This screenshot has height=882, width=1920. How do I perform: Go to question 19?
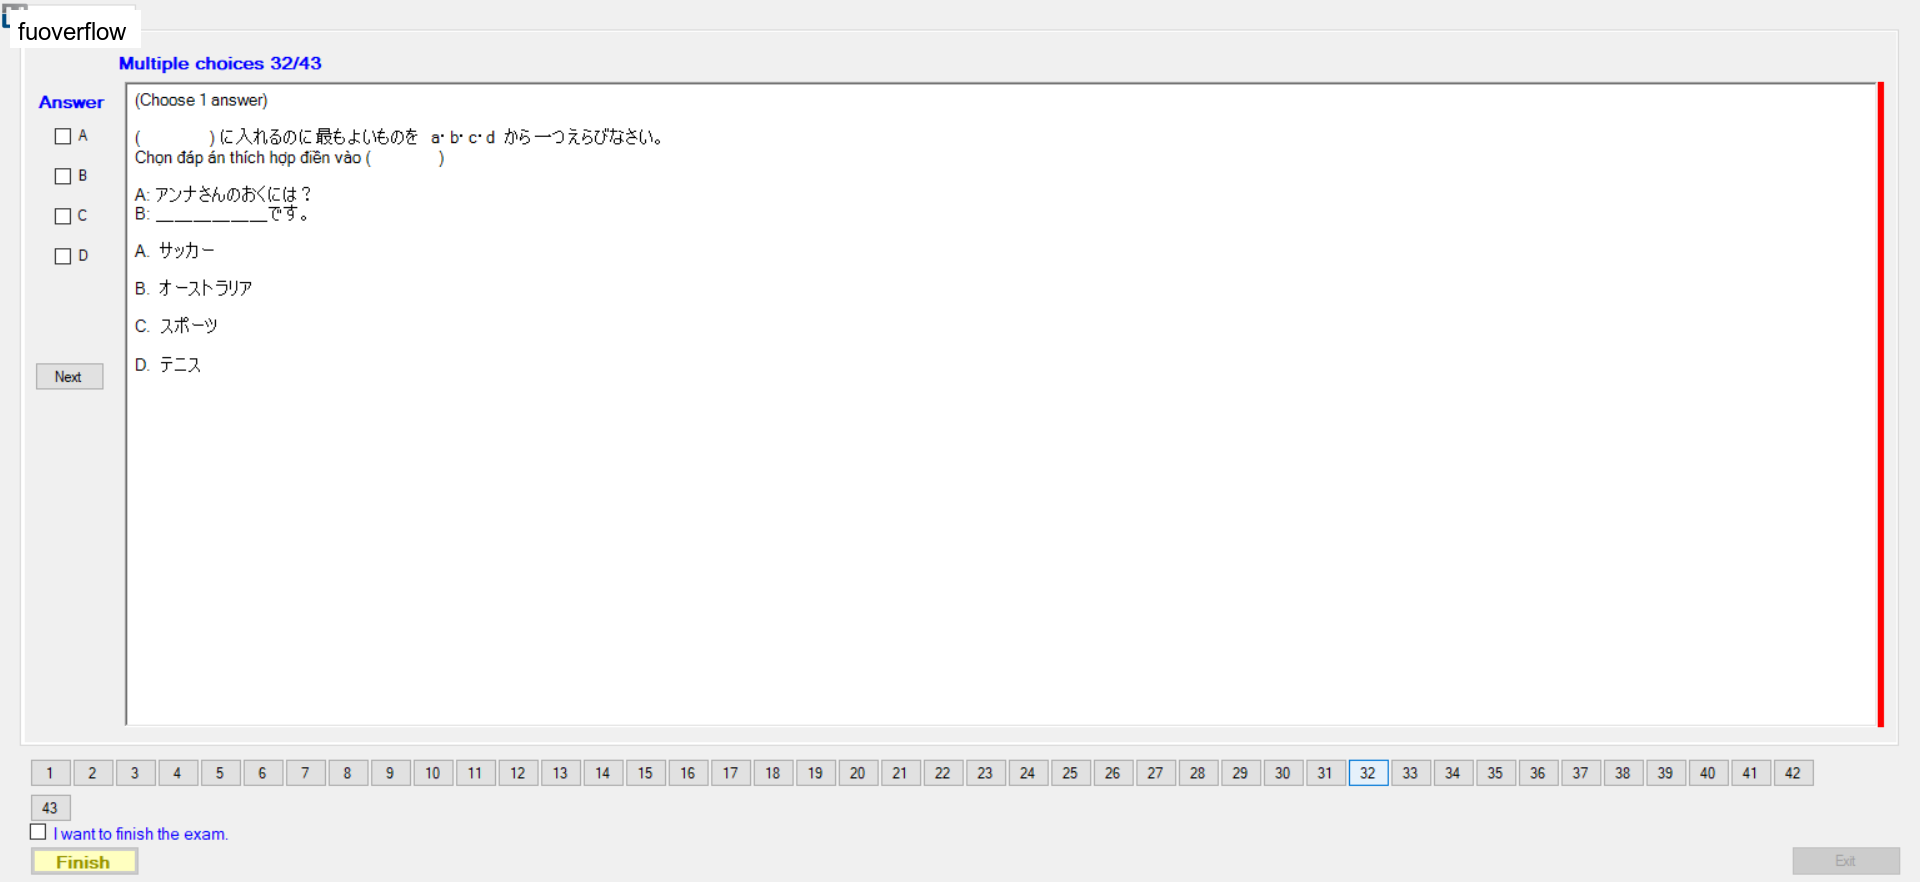[x=815, y=773]
